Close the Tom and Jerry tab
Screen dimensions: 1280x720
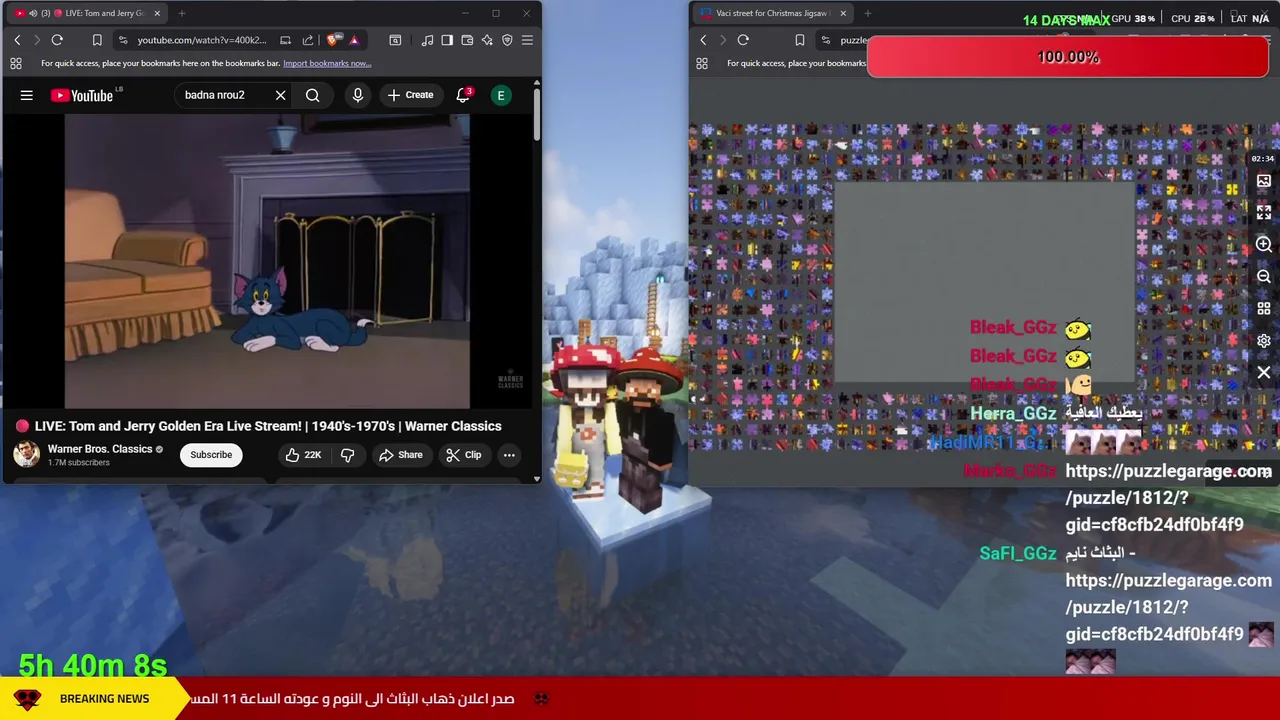pyautogui.click(x=157, y=13)
